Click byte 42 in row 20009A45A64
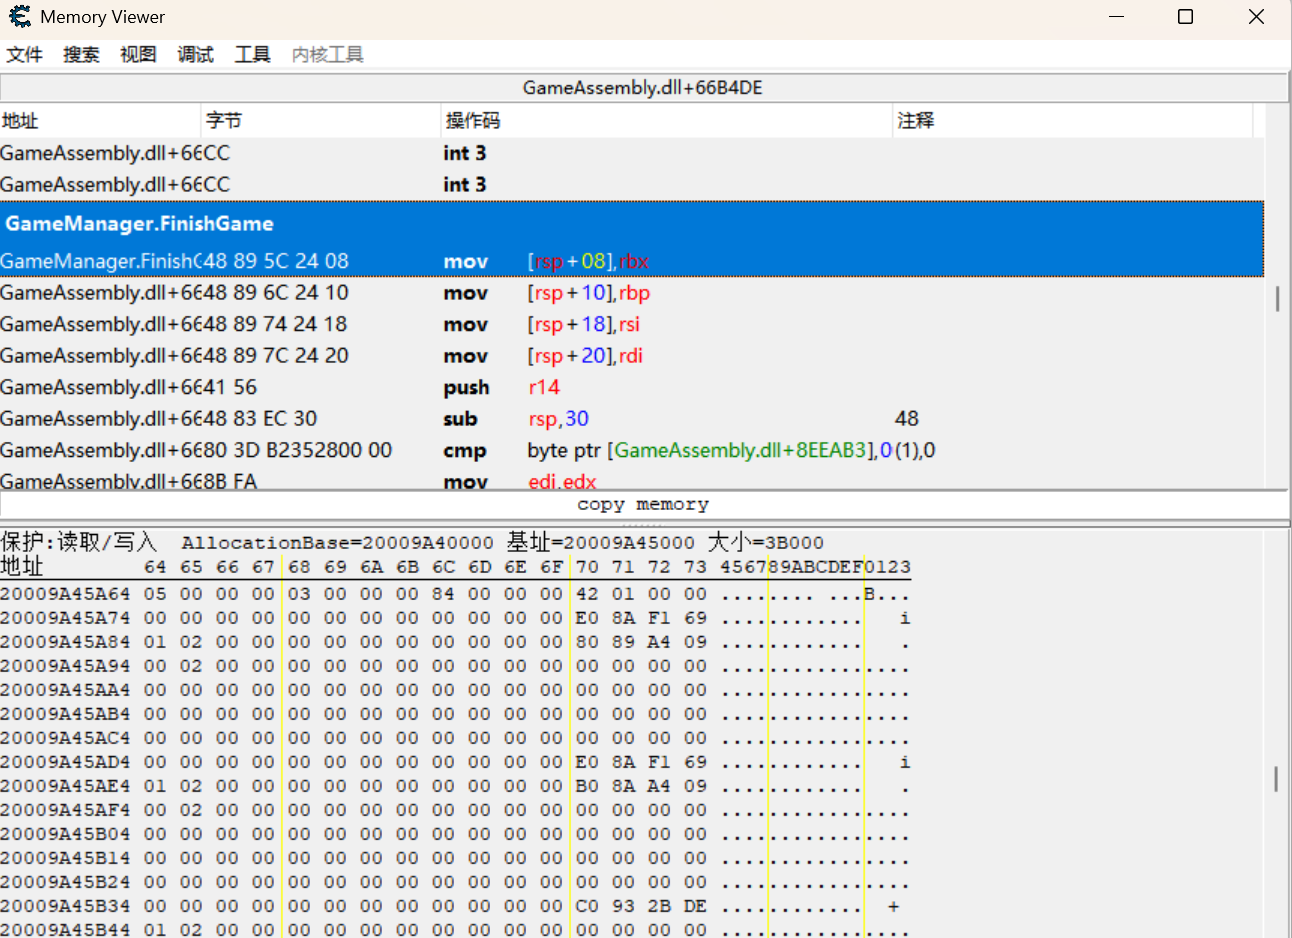1292x938 pixels. (x=587, y=594)
